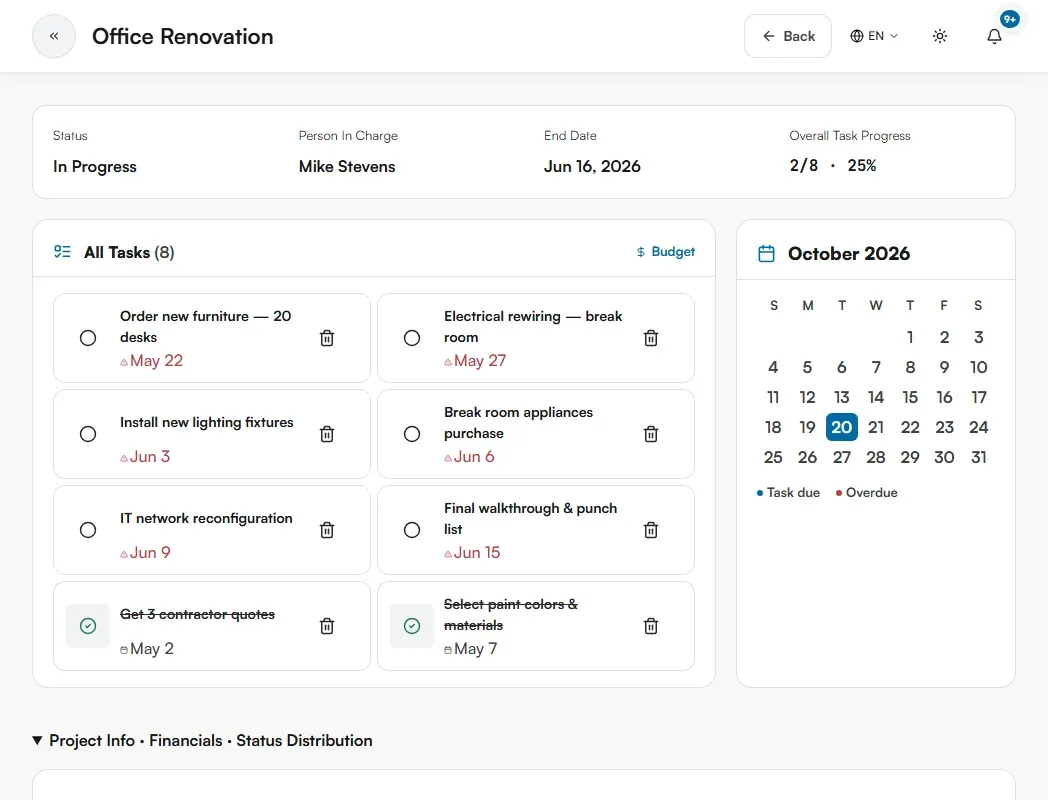Click the Overdue legend label

pos(872,493)
